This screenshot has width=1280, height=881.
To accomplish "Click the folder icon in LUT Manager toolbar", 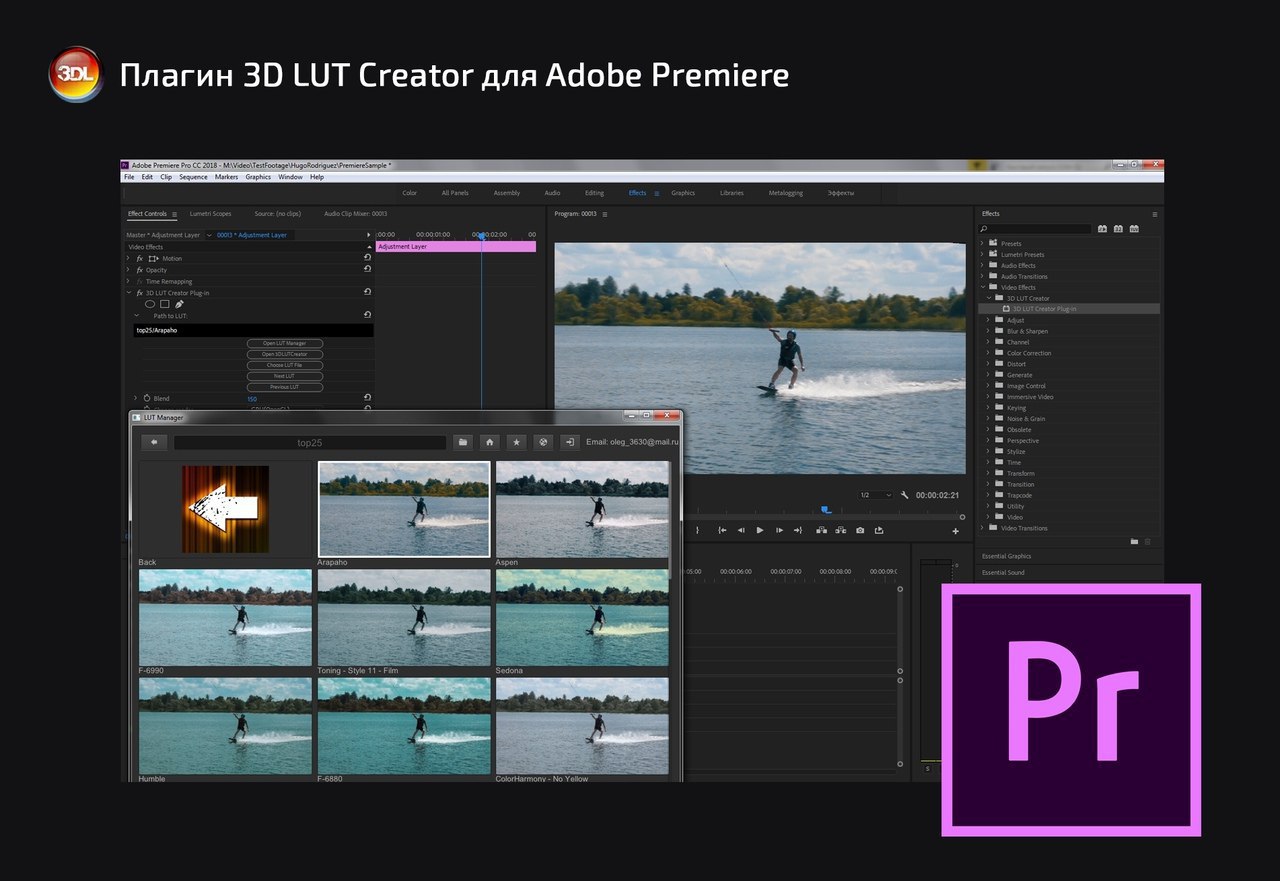I will (x=463, y=442).
